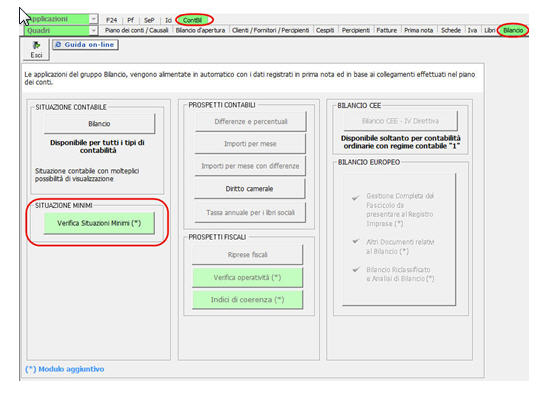Image resolution: width=549 pixels, height=395 pixels.
Task: Expand the Quadri dropdown arrow
Action: tap(93, 31)
